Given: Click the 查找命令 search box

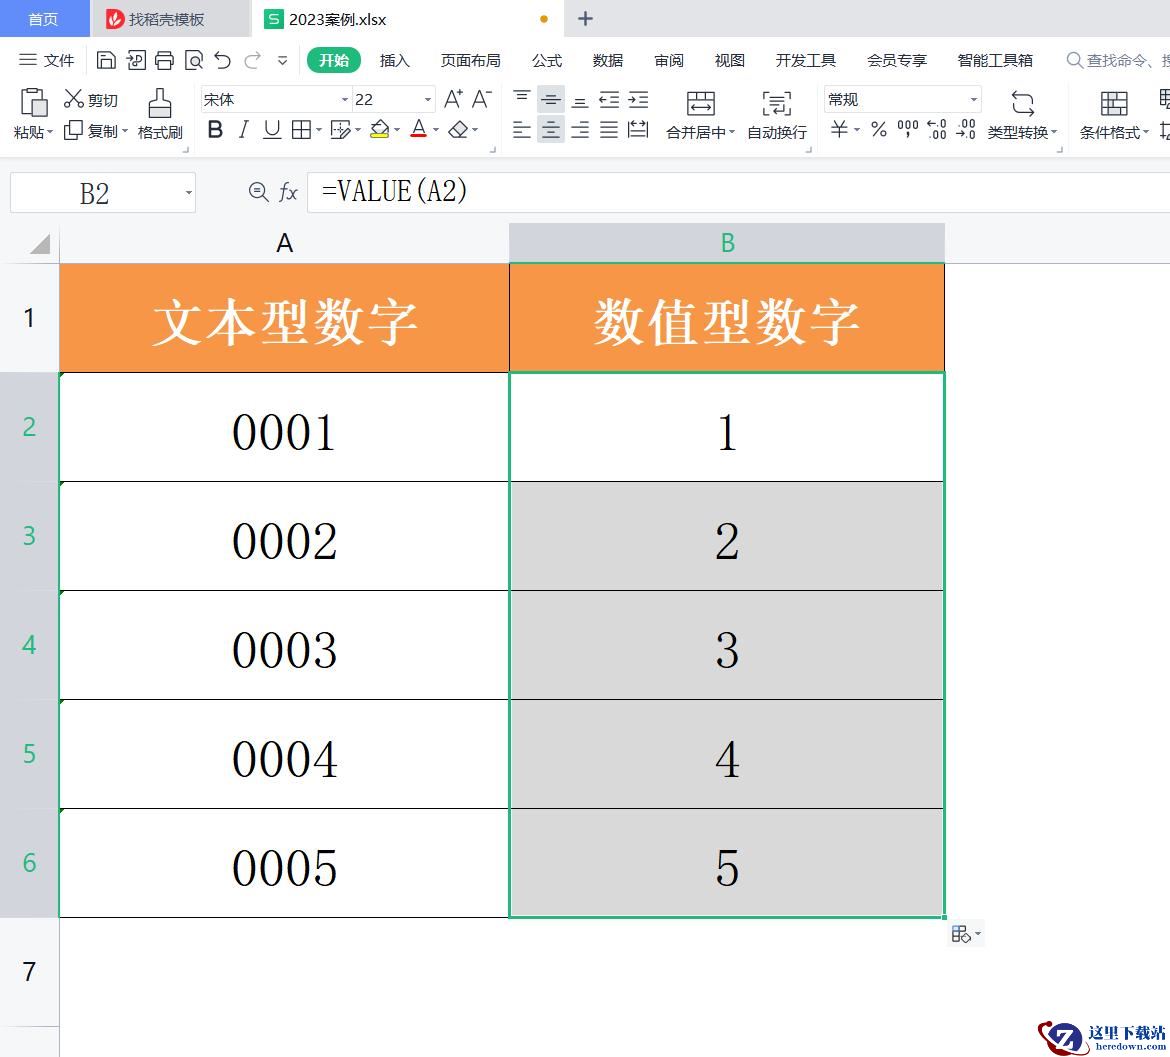Looking at the screenshot, I should pyautogui.click(x=1117, y=60).
